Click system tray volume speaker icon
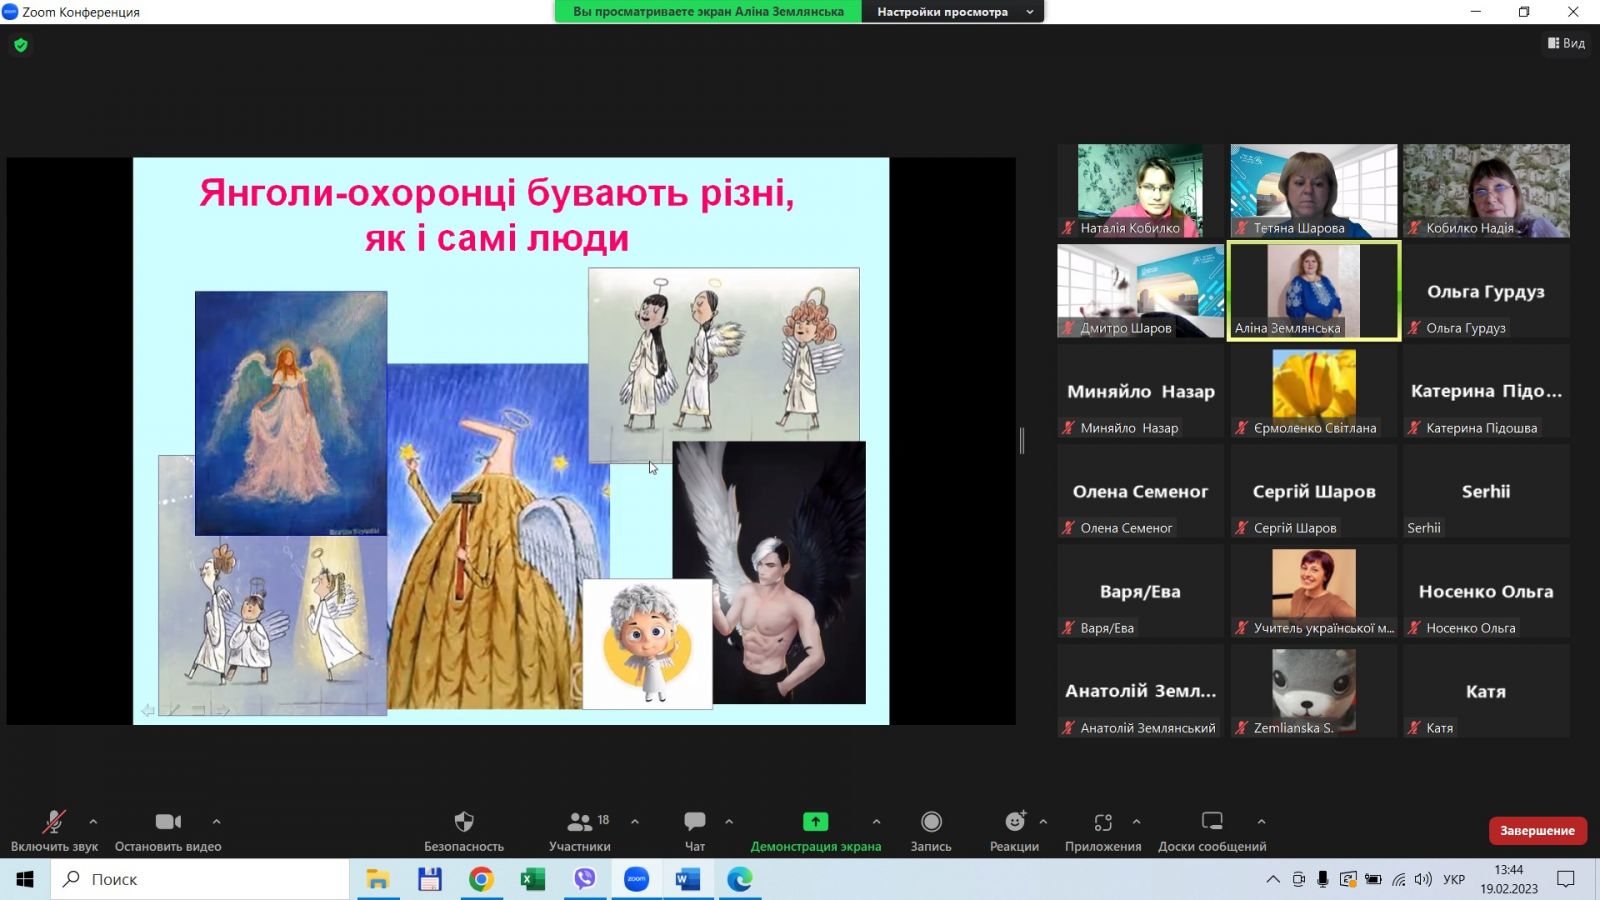The width and height of the screenshot is (1600, 900). coord(1423,879)
